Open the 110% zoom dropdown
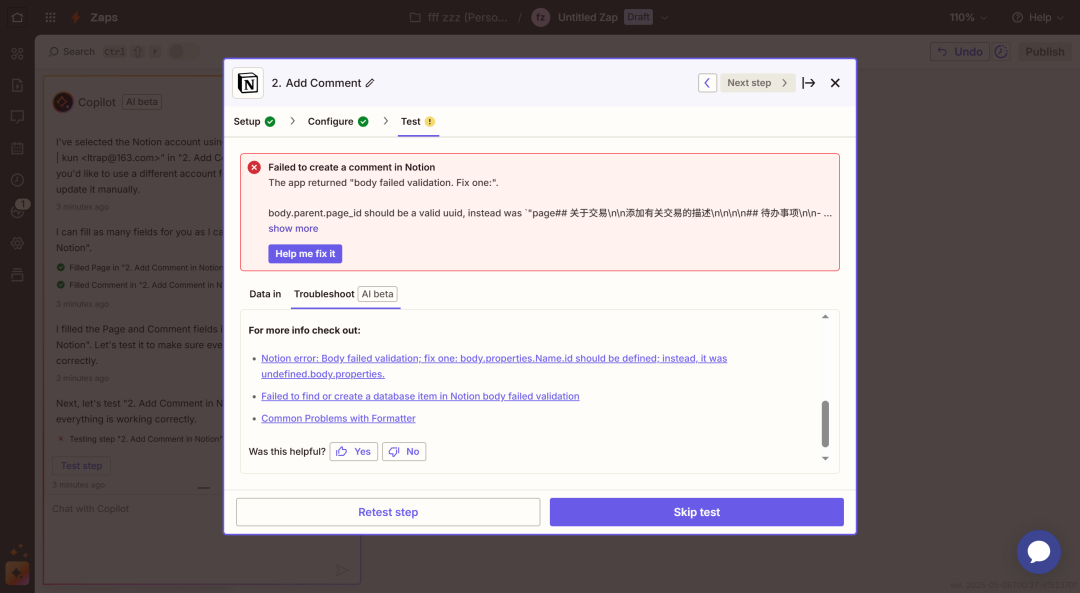This screenshot has width=1080, height=593. coord(968,17)
